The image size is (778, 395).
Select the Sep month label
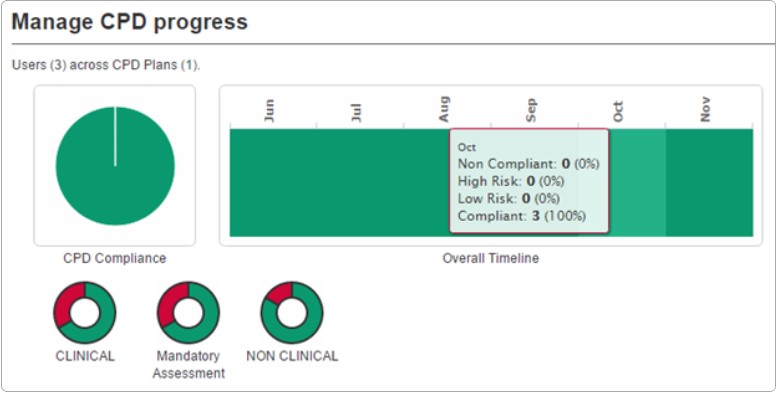click(x=531, y=111)
